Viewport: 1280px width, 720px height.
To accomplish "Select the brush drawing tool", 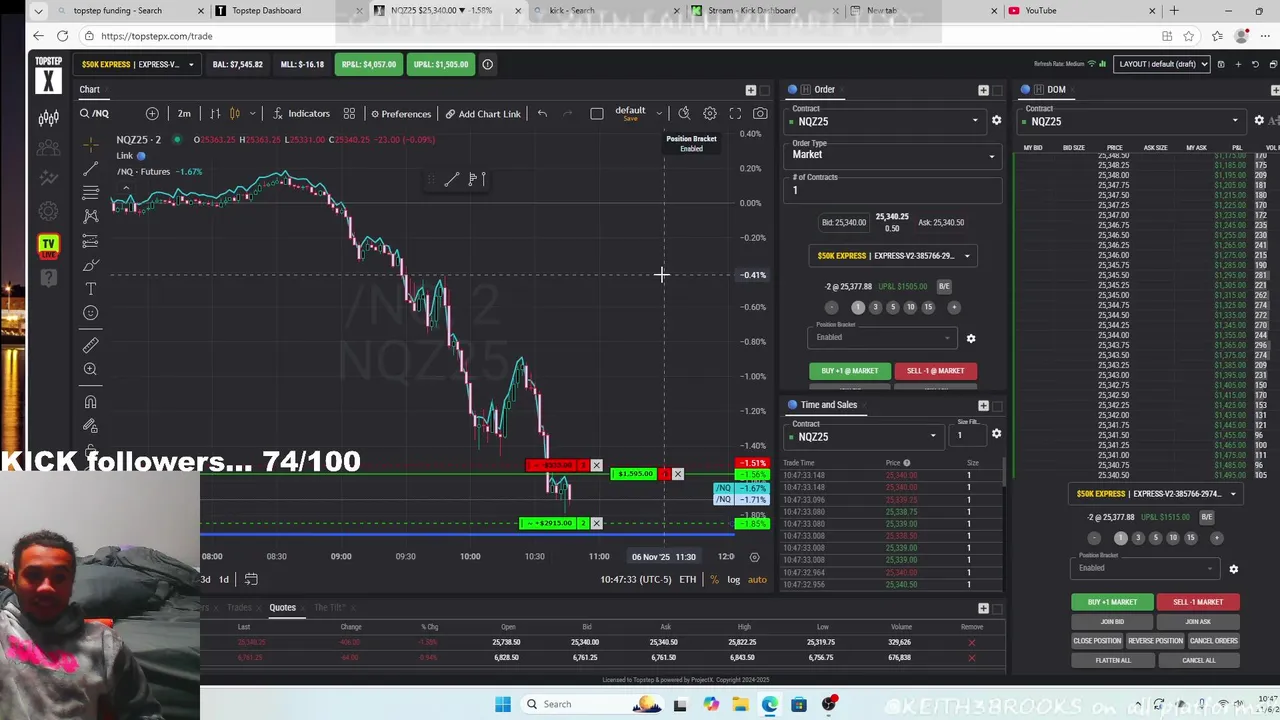I will point(91,265).
